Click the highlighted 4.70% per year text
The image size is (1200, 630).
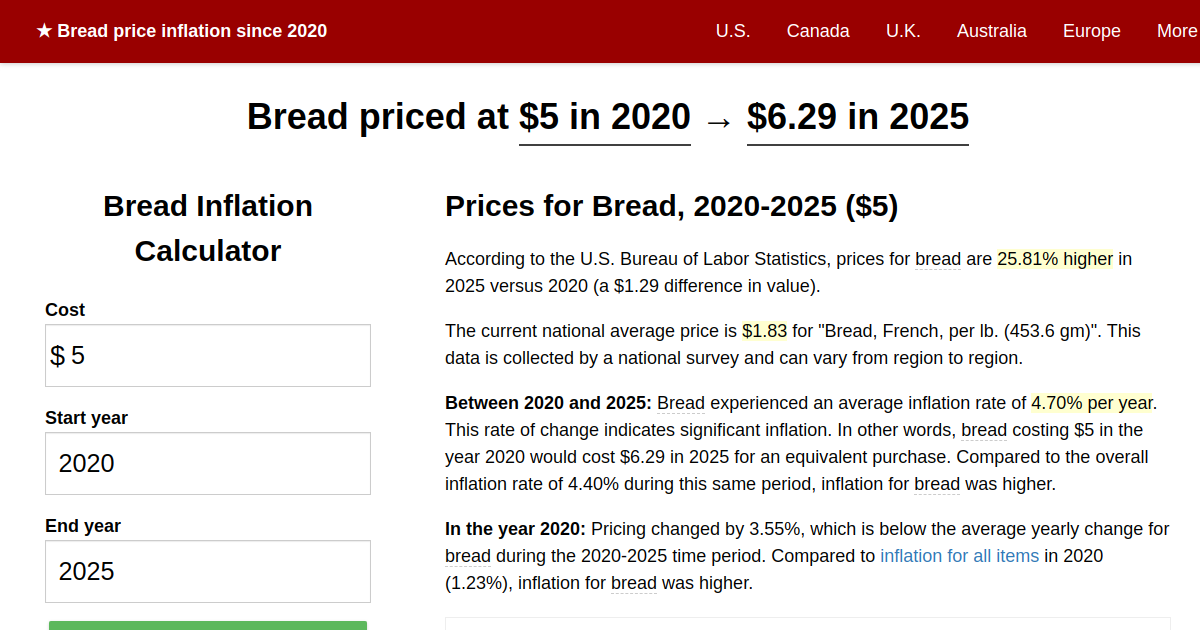click(x=1090, y=403)
